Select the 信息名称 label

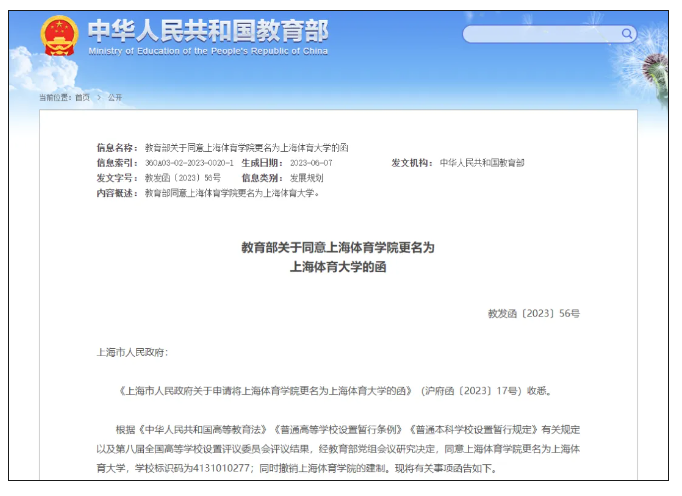click(117, 148)
